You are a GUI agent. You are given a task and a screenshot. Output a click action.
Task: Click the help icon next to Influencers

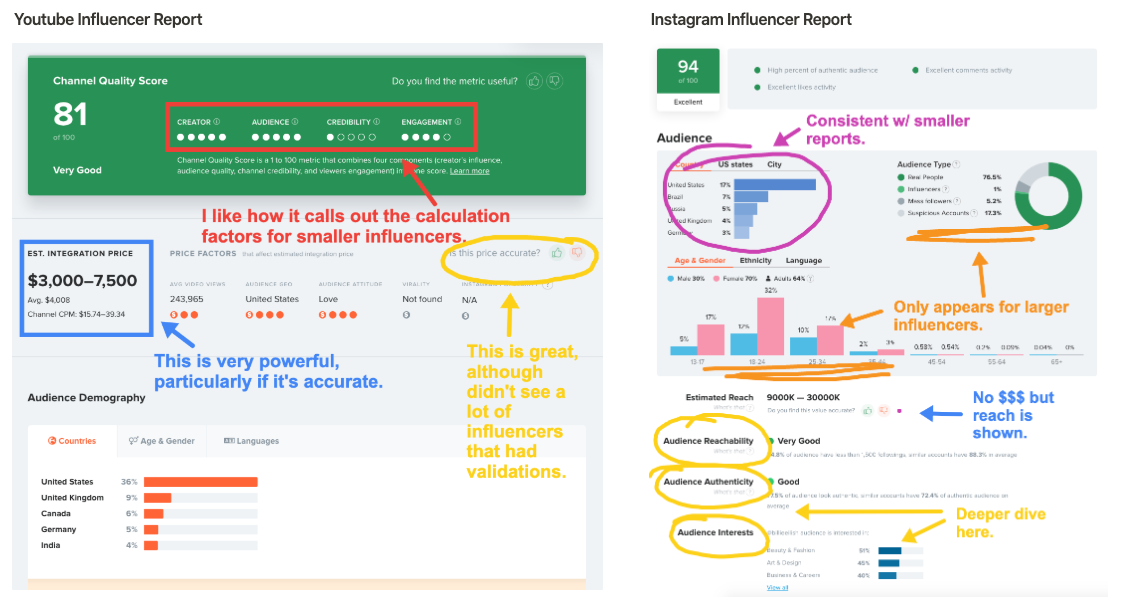click(x=946, y=189)
